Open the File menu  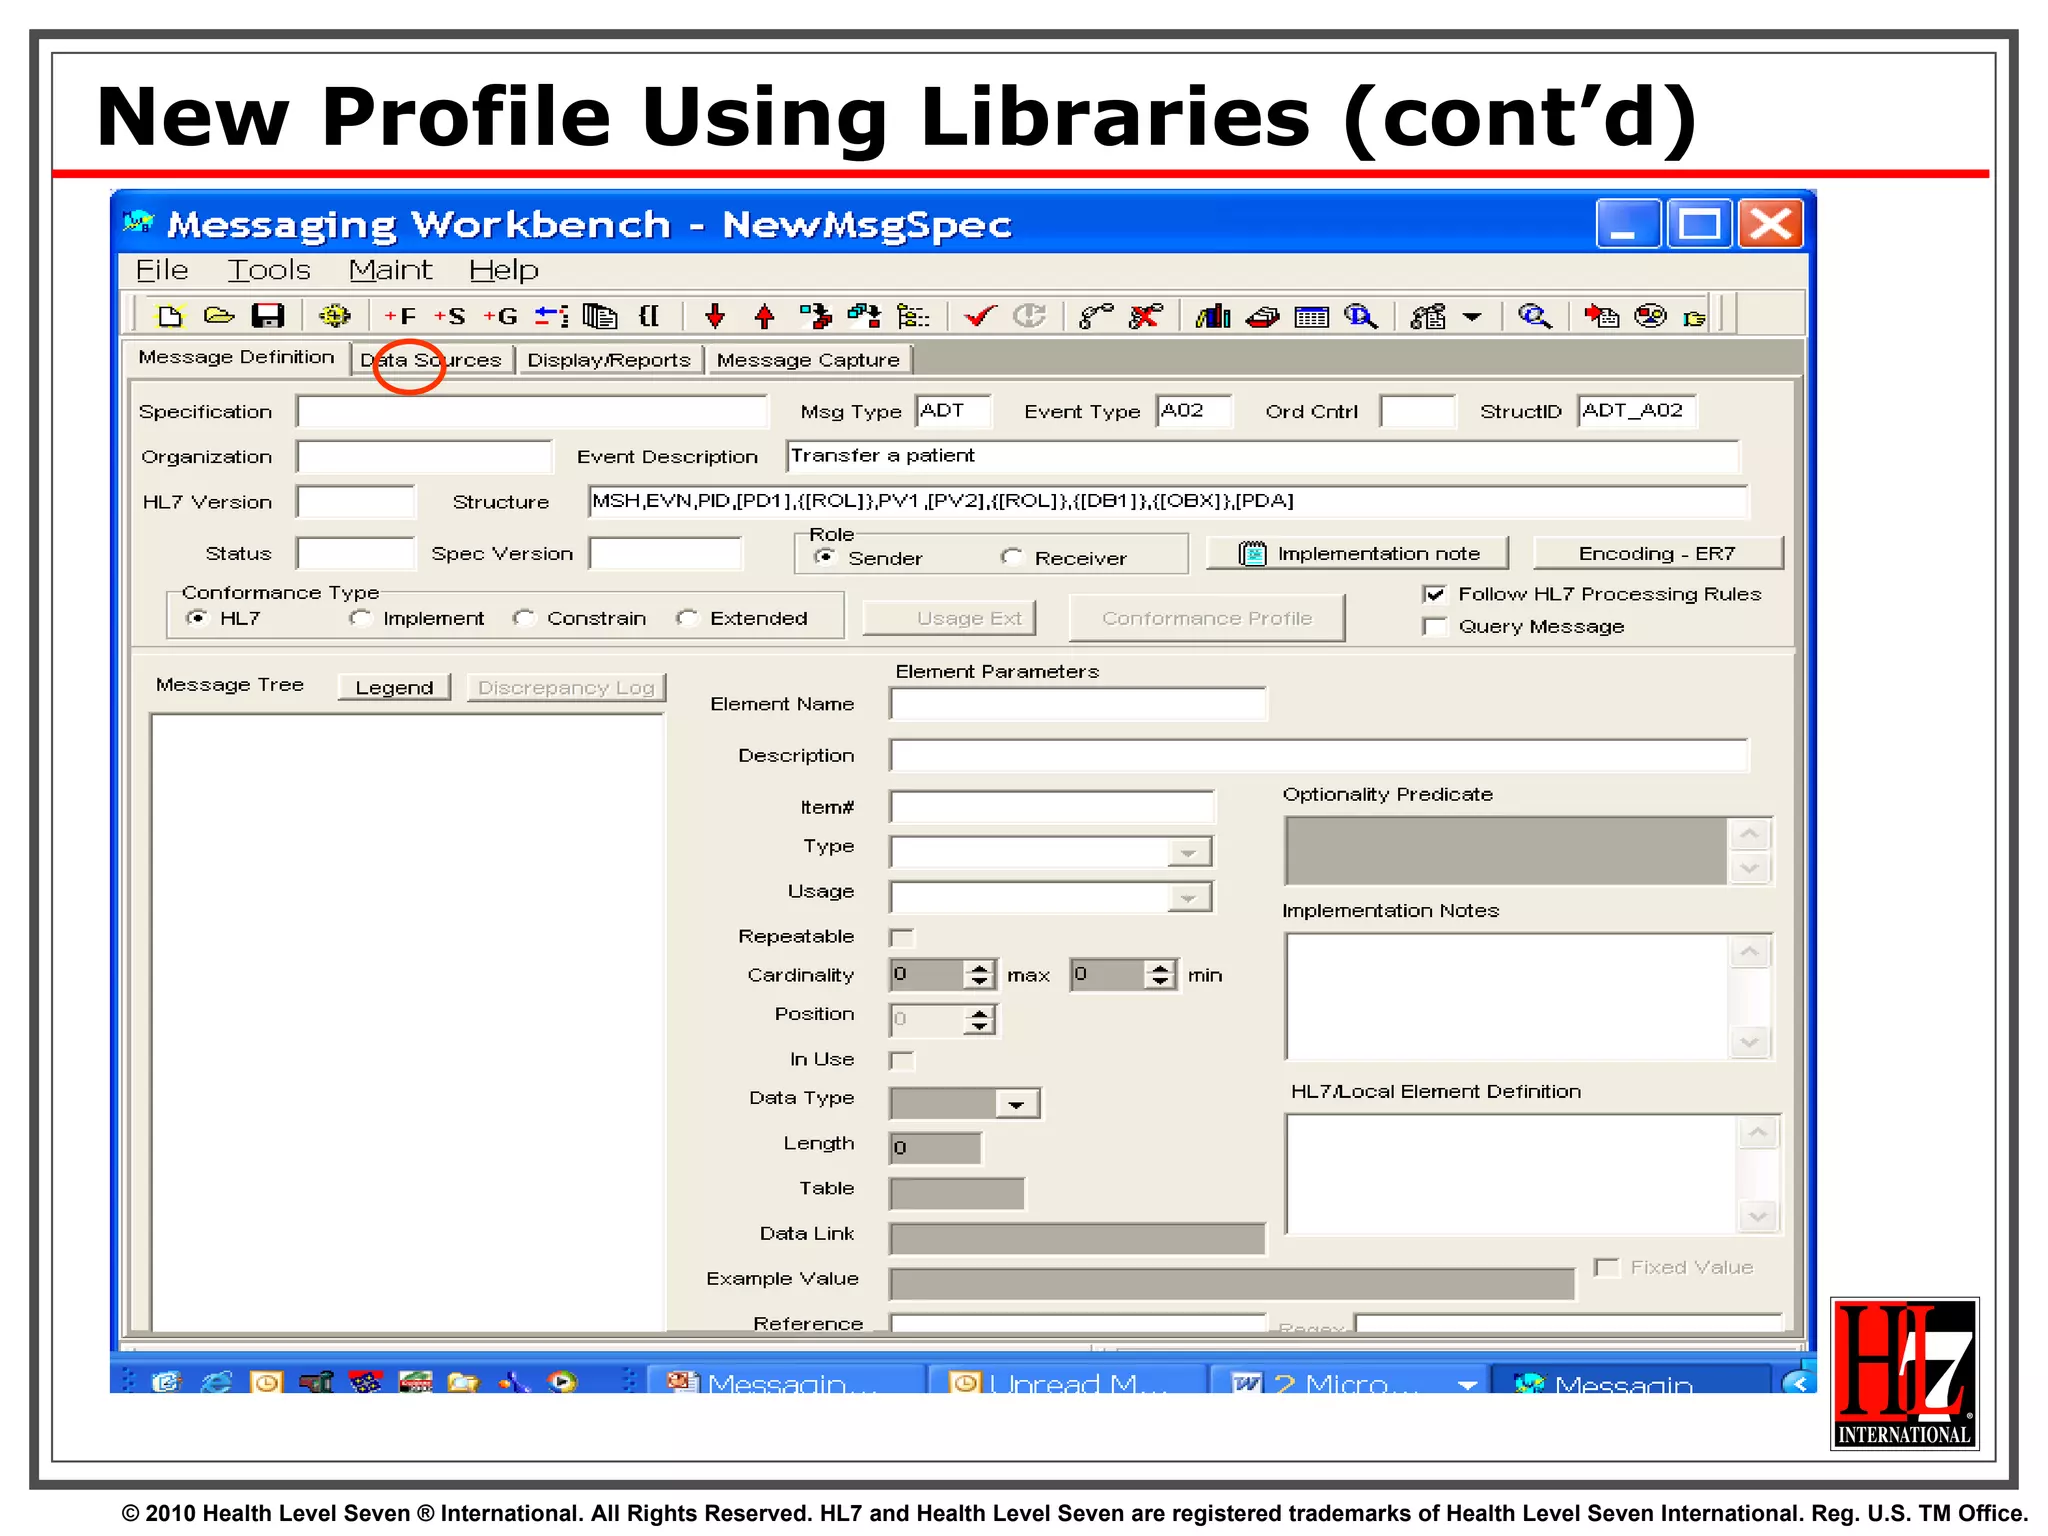(x=162, y=270)
